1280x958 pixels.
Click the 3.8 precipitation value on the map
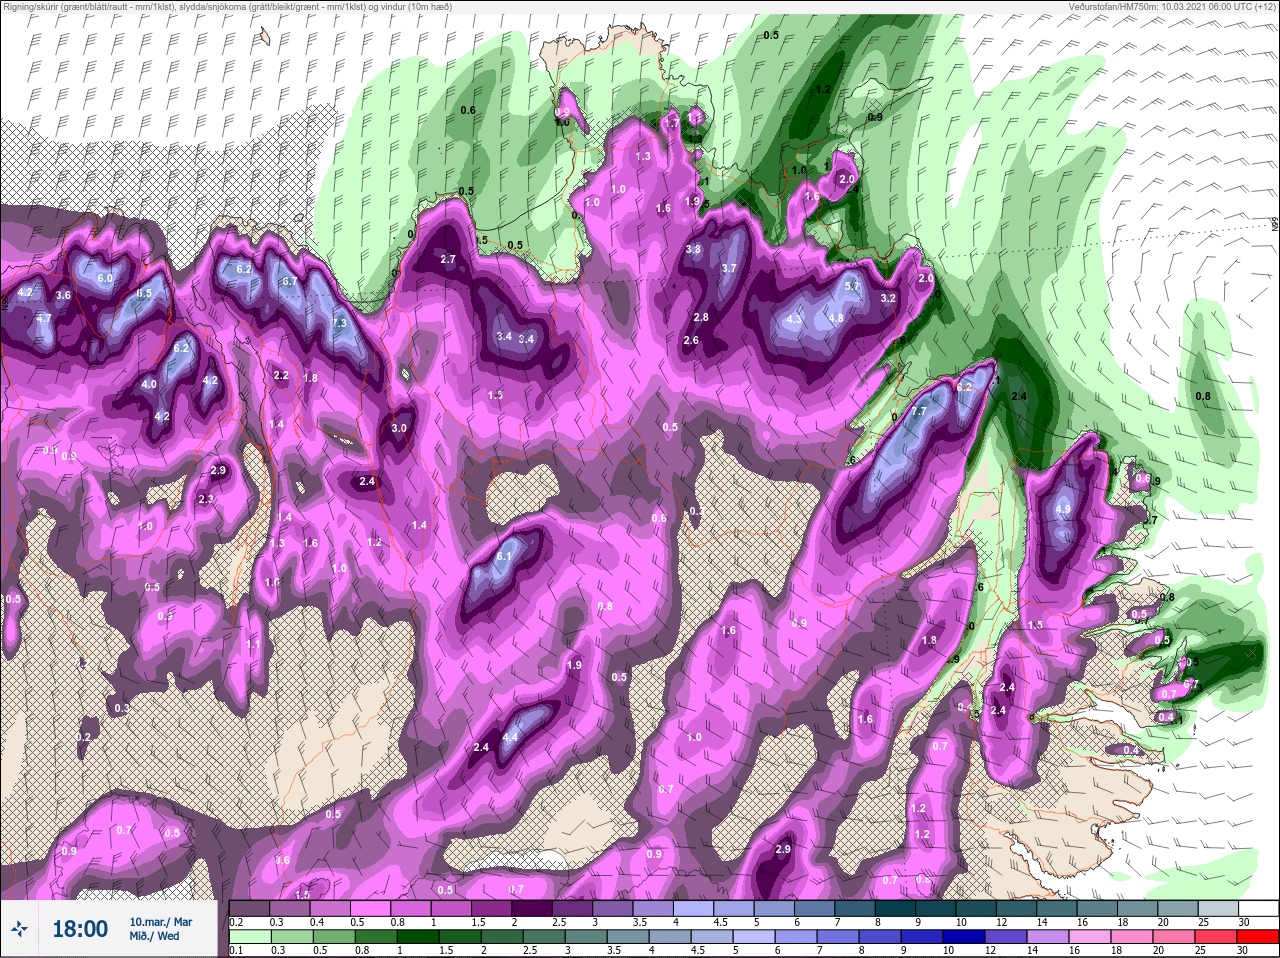coord(693,249)
